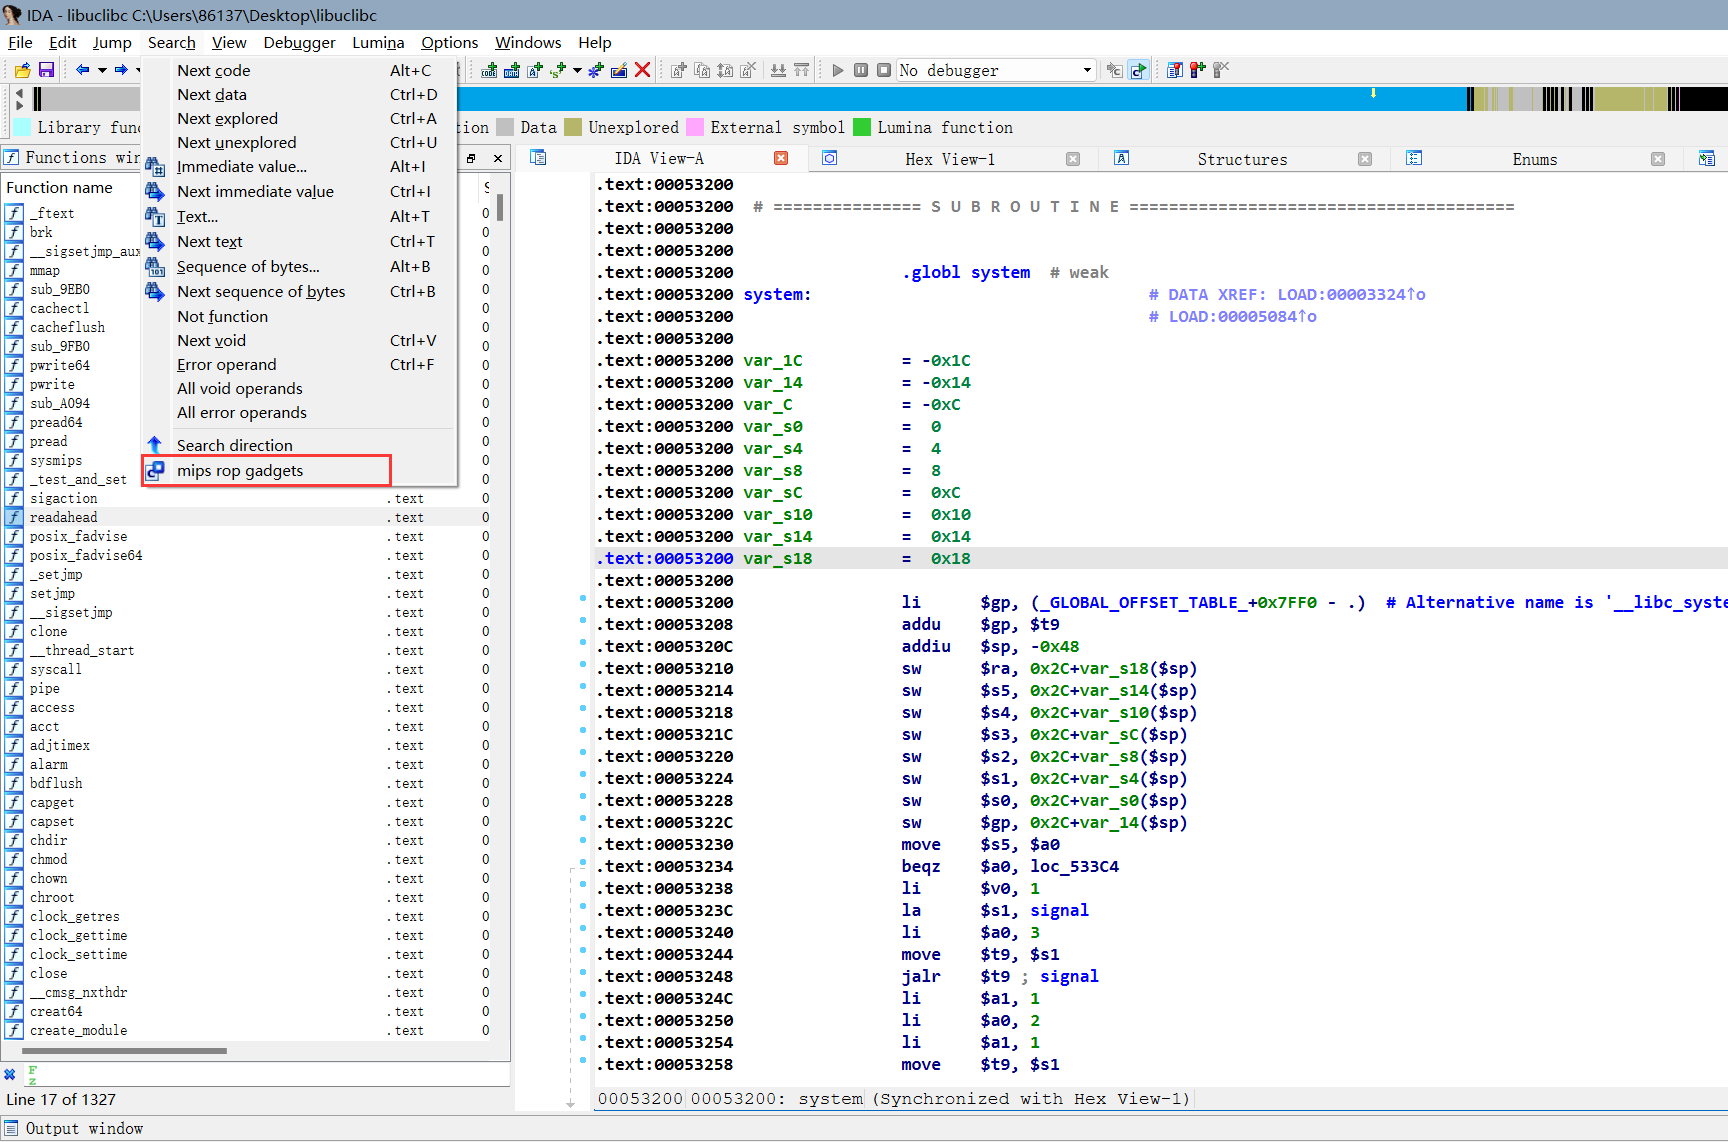Click the Hex View-1 tab icon
1728x1142 pixels.
pyautogui.click(x=829, y=158)
